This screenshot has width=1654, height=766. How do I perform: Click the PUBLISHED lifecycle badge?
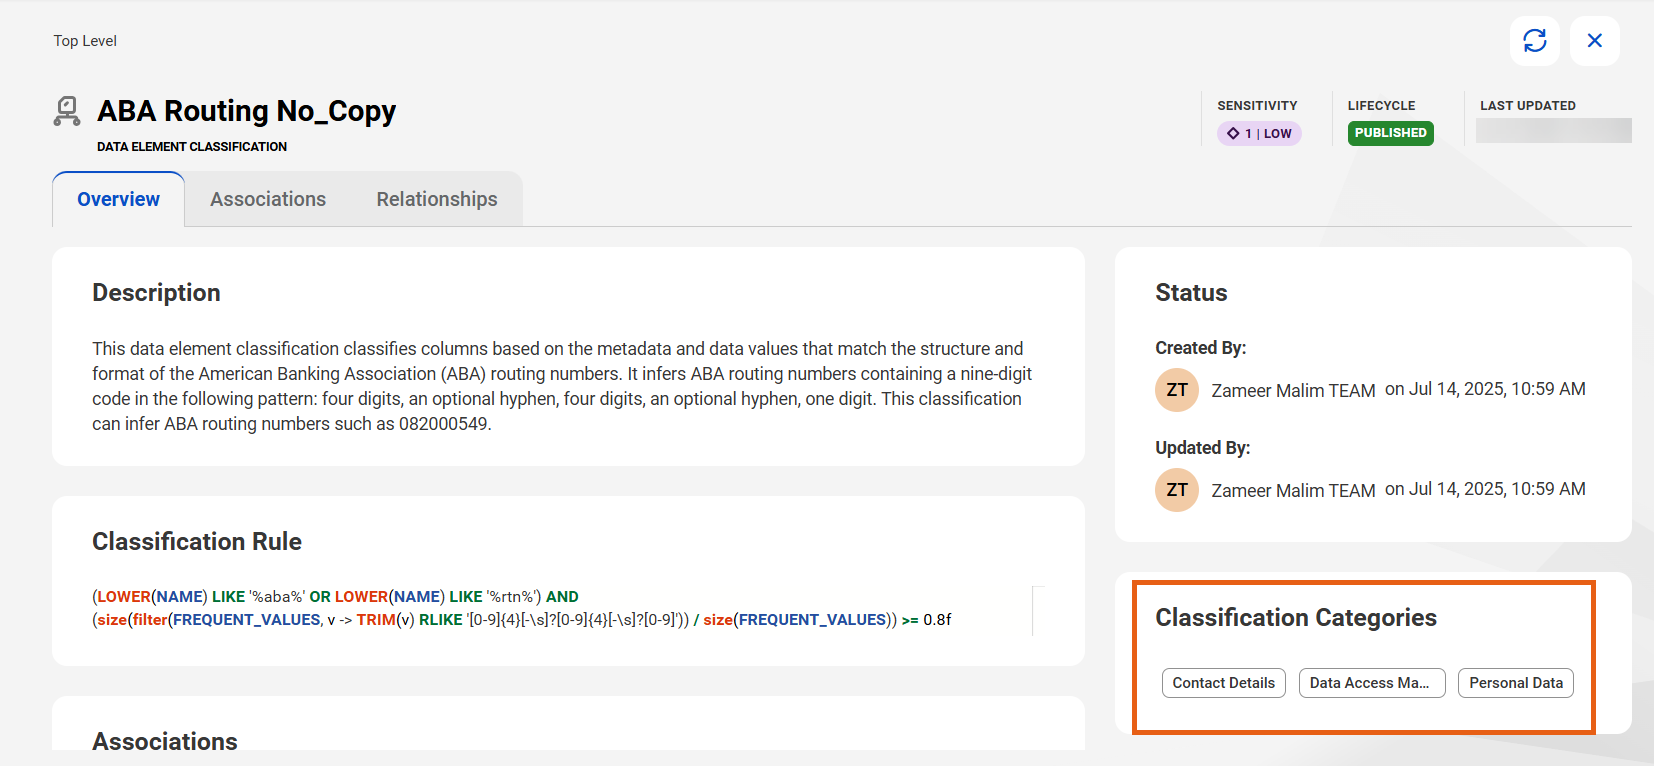click(1390, 133)
